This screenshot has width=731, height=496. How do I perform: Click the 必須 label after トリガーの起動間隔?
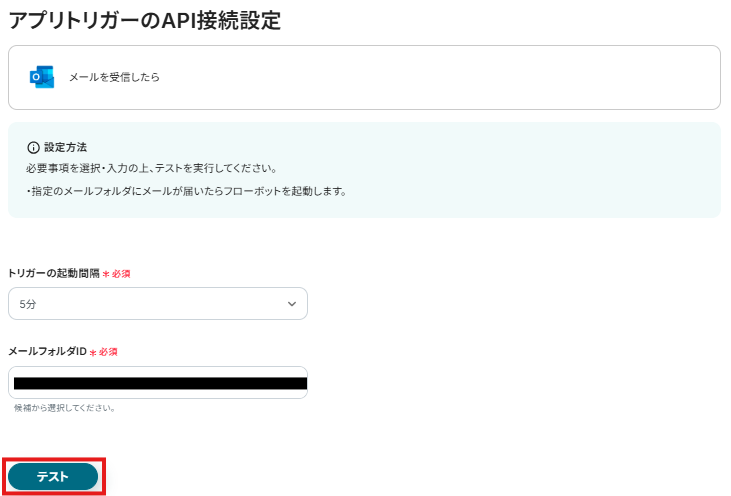121,273
